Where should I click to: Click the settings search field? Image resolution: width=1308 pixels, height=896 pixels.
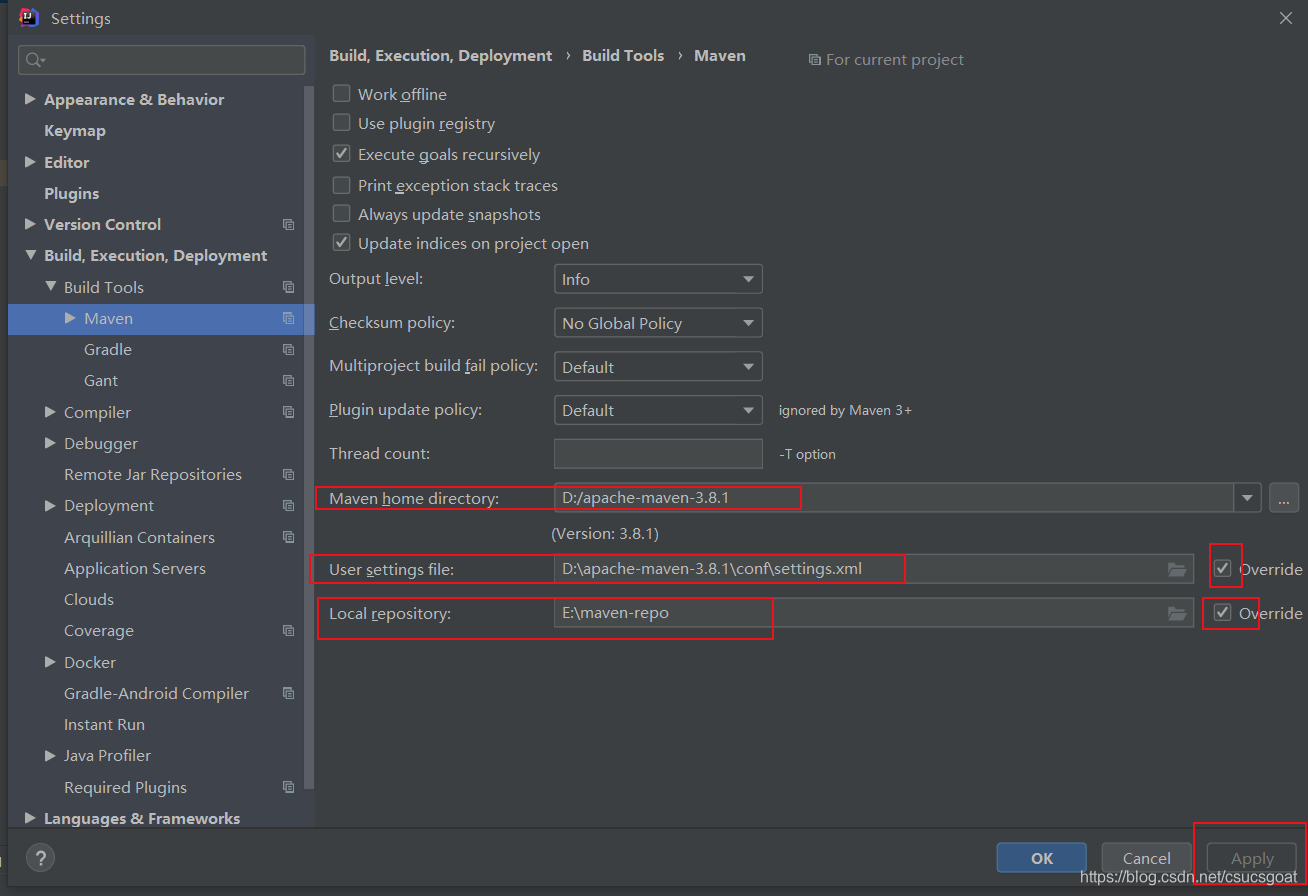(162, 60)
